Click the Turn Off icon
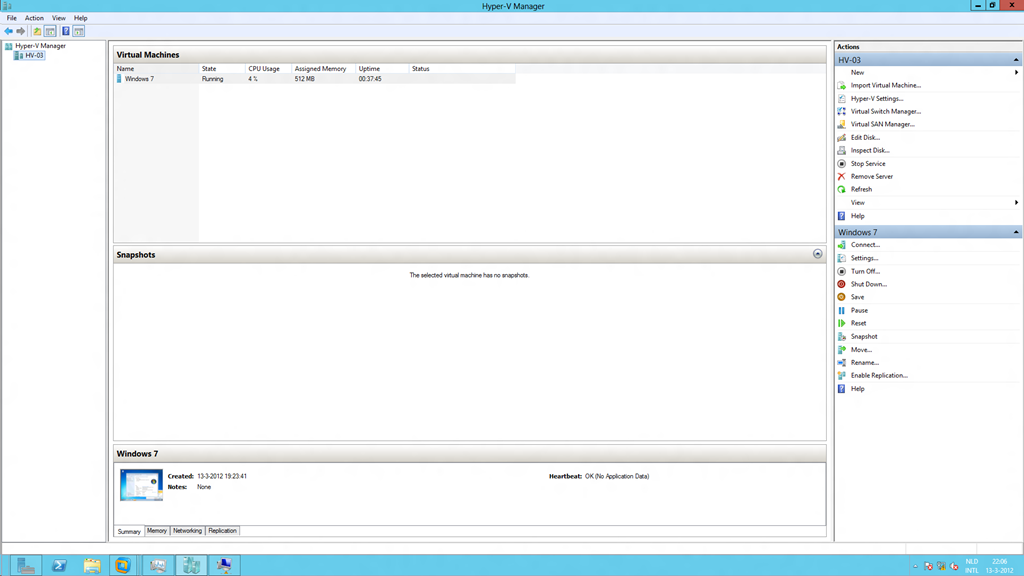The image size is (1024, 576). (842, 272)
